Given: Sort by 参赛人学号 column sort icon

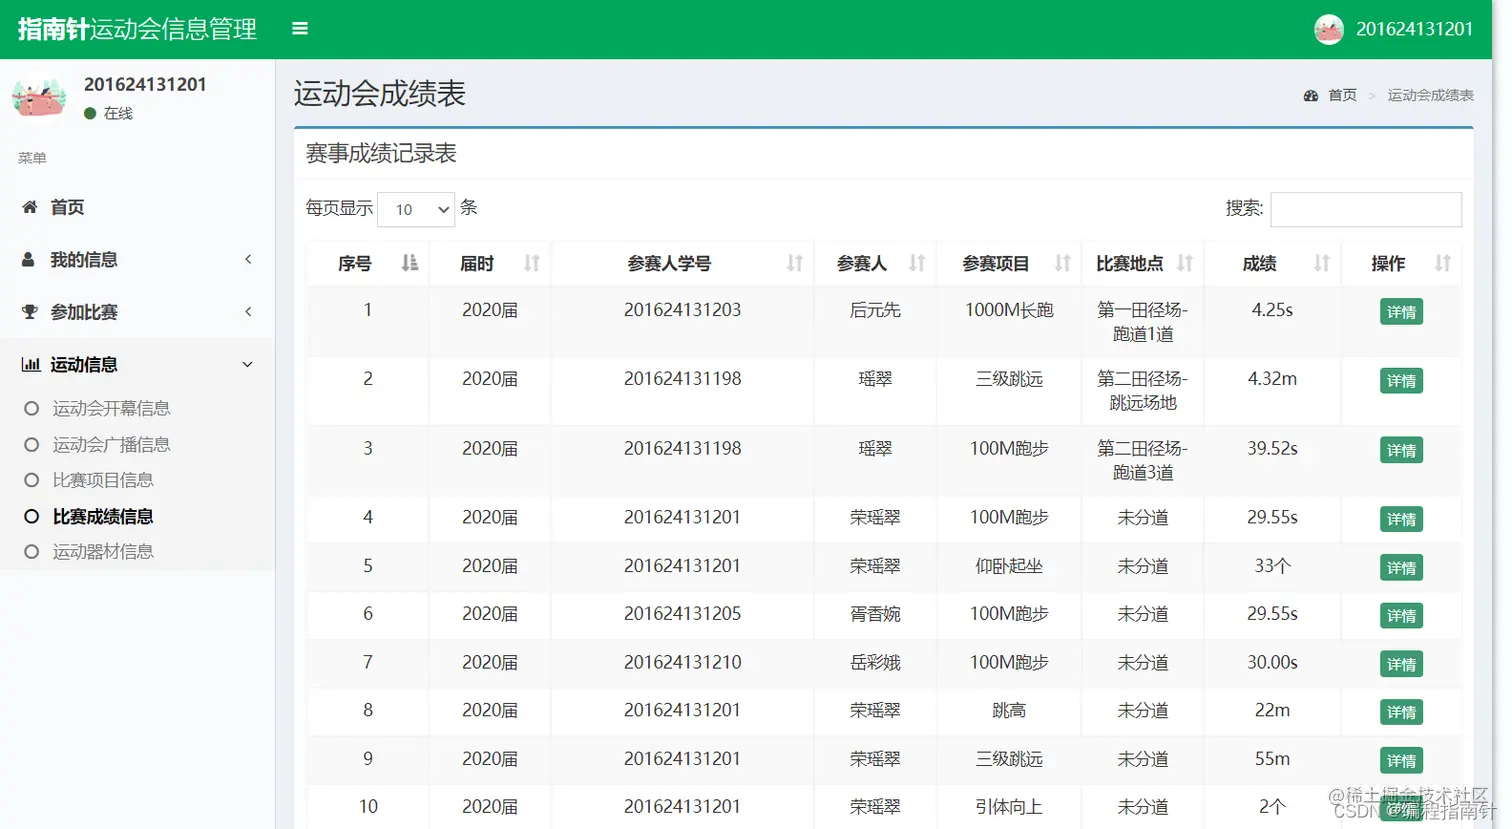Looking at the screenshot, I should (795, 263).
